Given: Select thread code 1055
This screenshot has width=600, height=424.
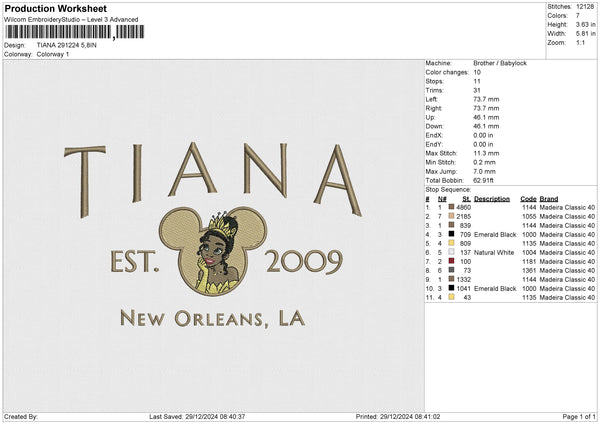Looking at the screenshot, I should click(x=529, y=217).
